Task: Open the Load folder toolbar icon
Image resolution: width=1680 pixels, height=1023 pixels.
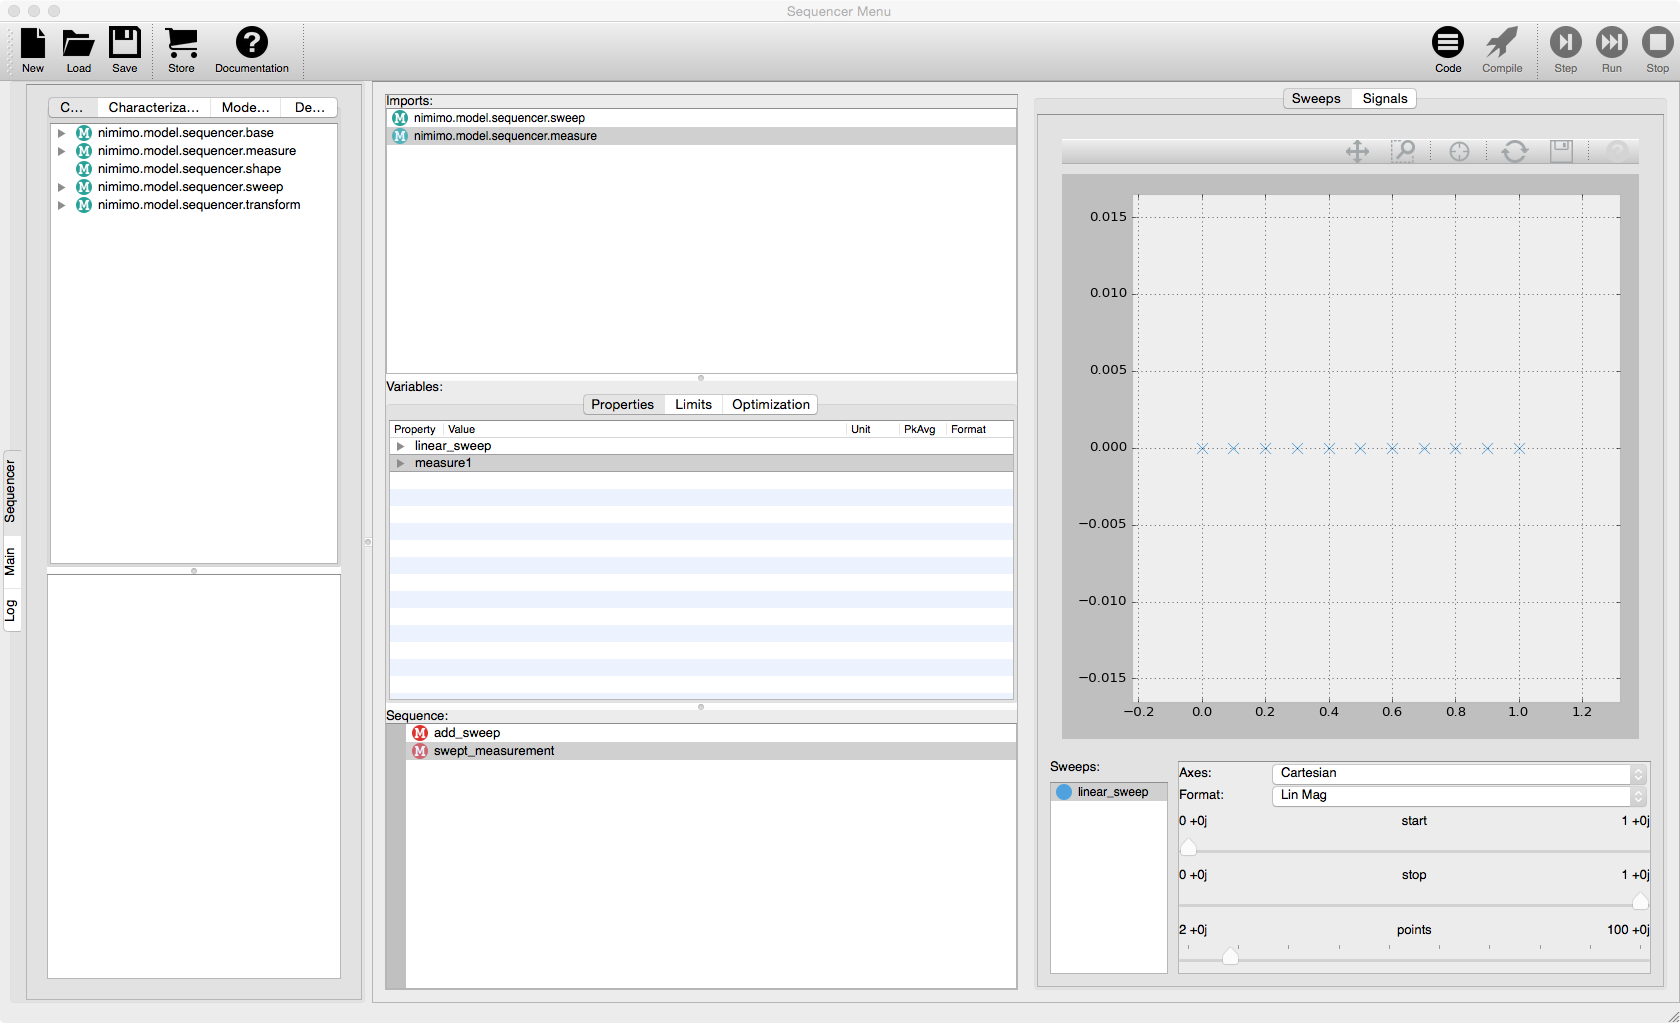Action: click(78, 43)
